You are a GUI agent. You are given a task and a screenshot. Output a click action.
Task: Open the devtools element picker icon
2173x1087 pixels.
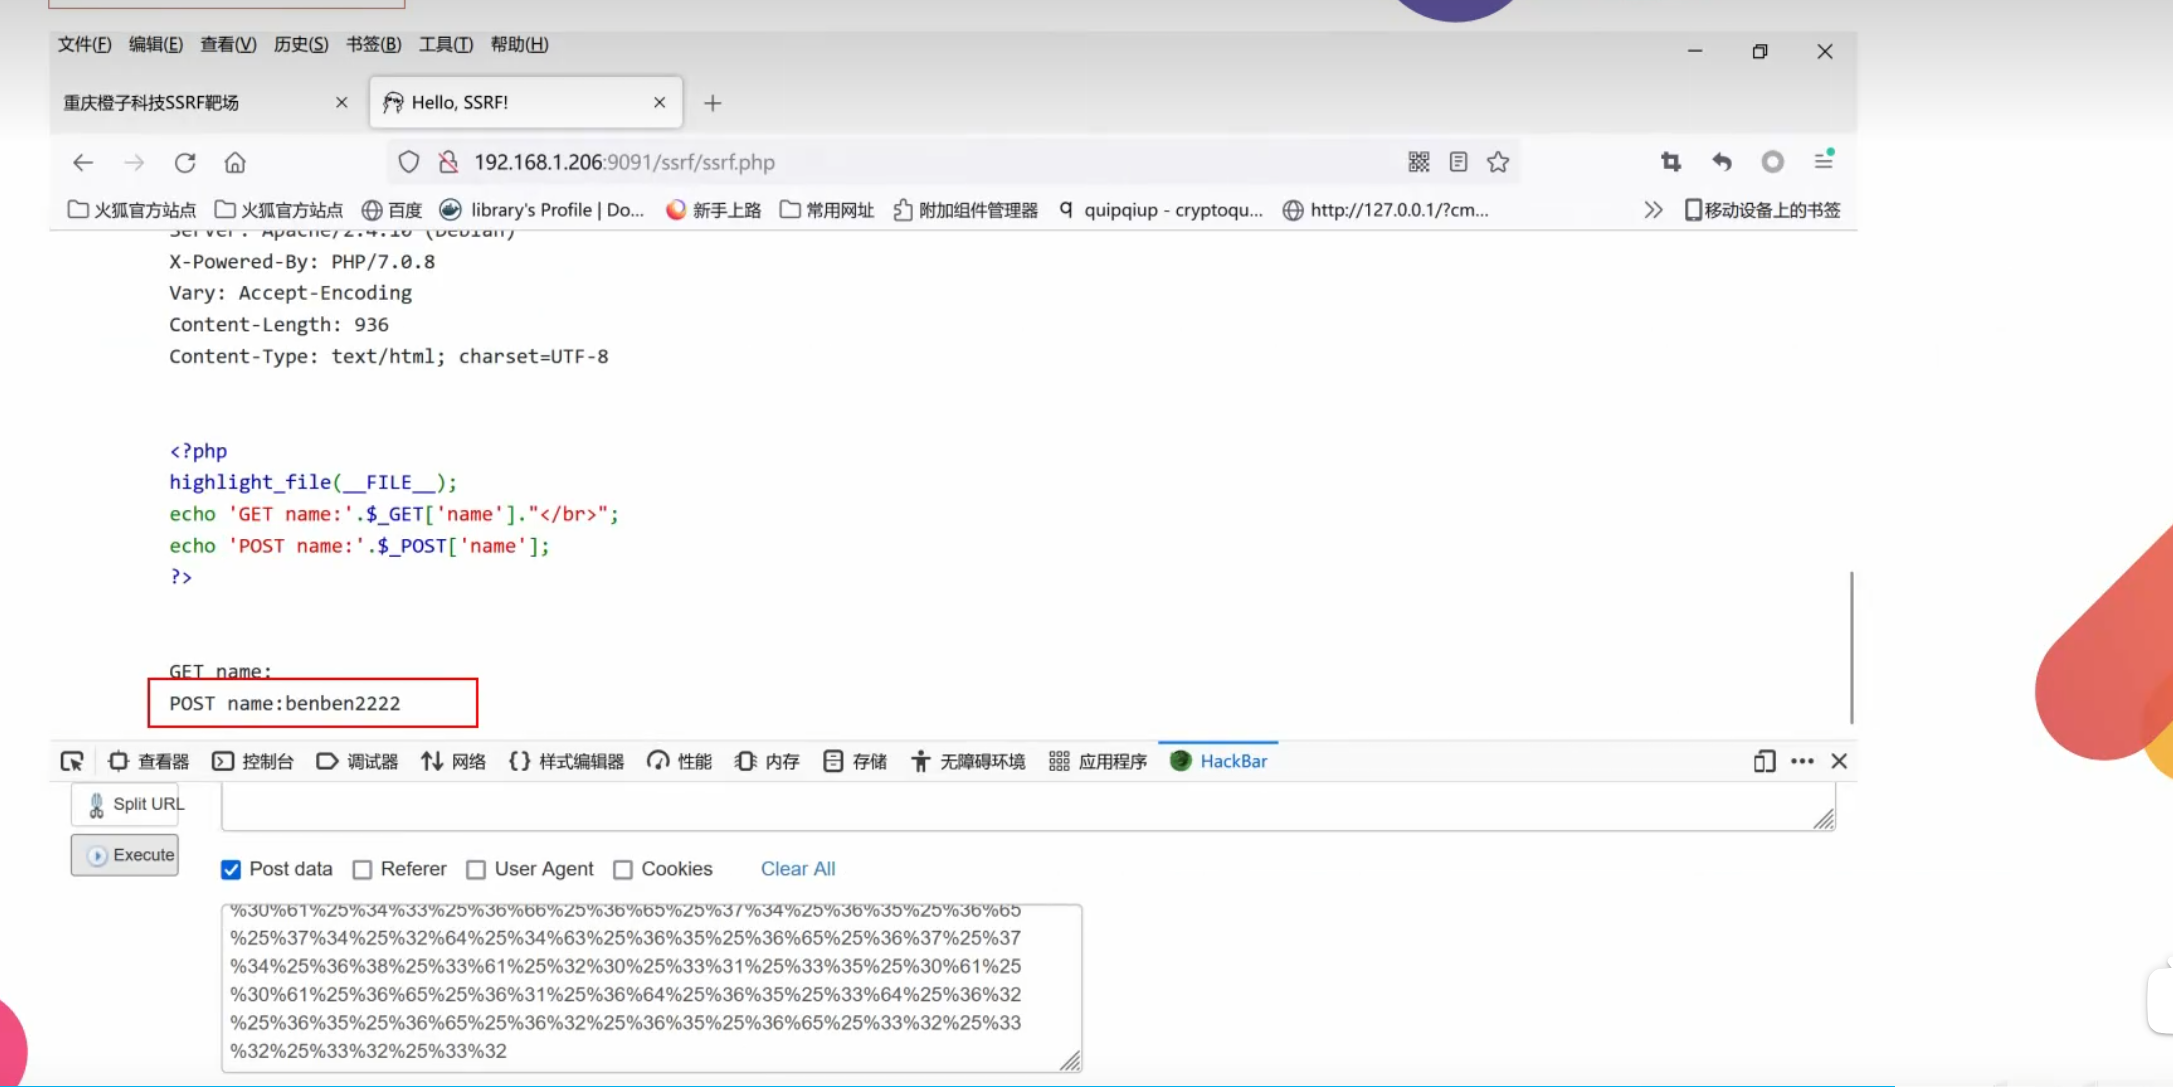(72, 761)
